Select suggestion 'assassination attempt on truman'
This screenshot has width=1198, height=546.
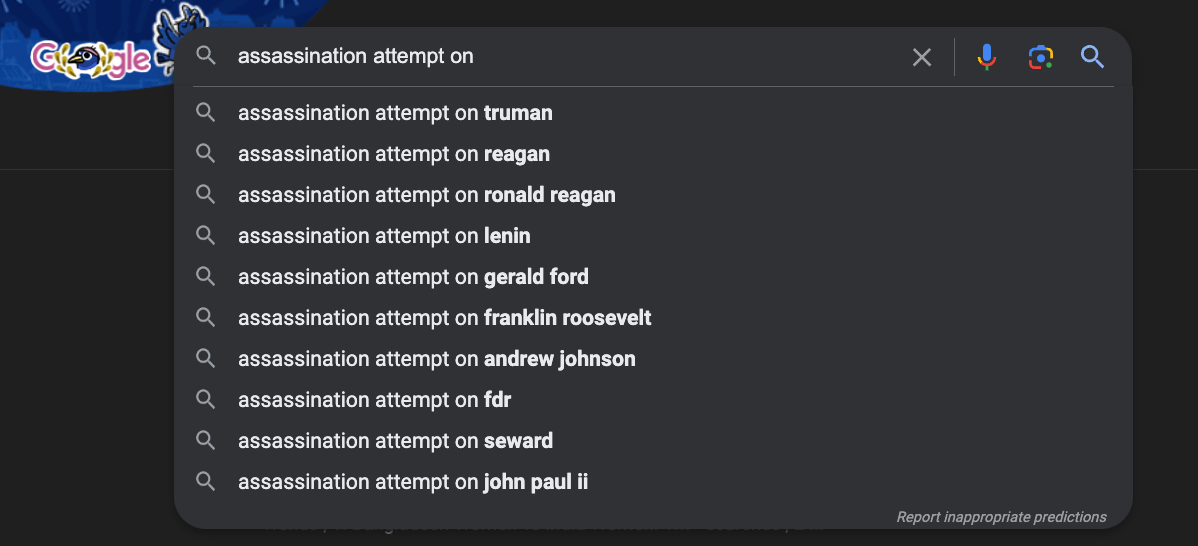(653, 113)
